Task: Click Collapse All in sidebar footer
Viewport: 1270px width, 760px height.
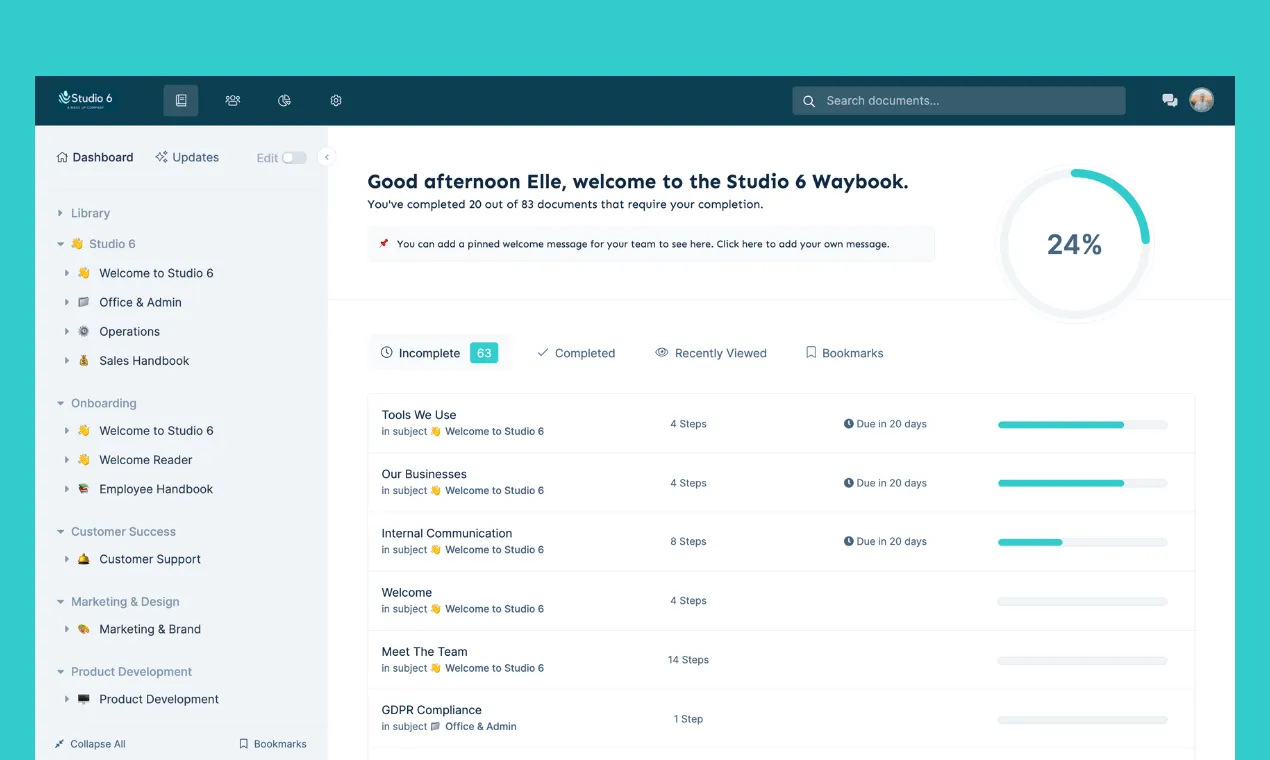Action: click(x=90, y=744)
